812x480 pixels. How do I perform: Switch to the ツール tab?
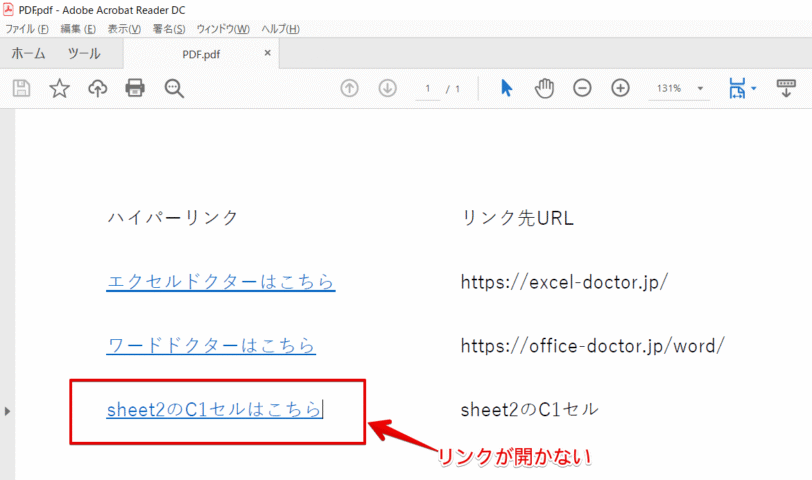click(84, 53)
